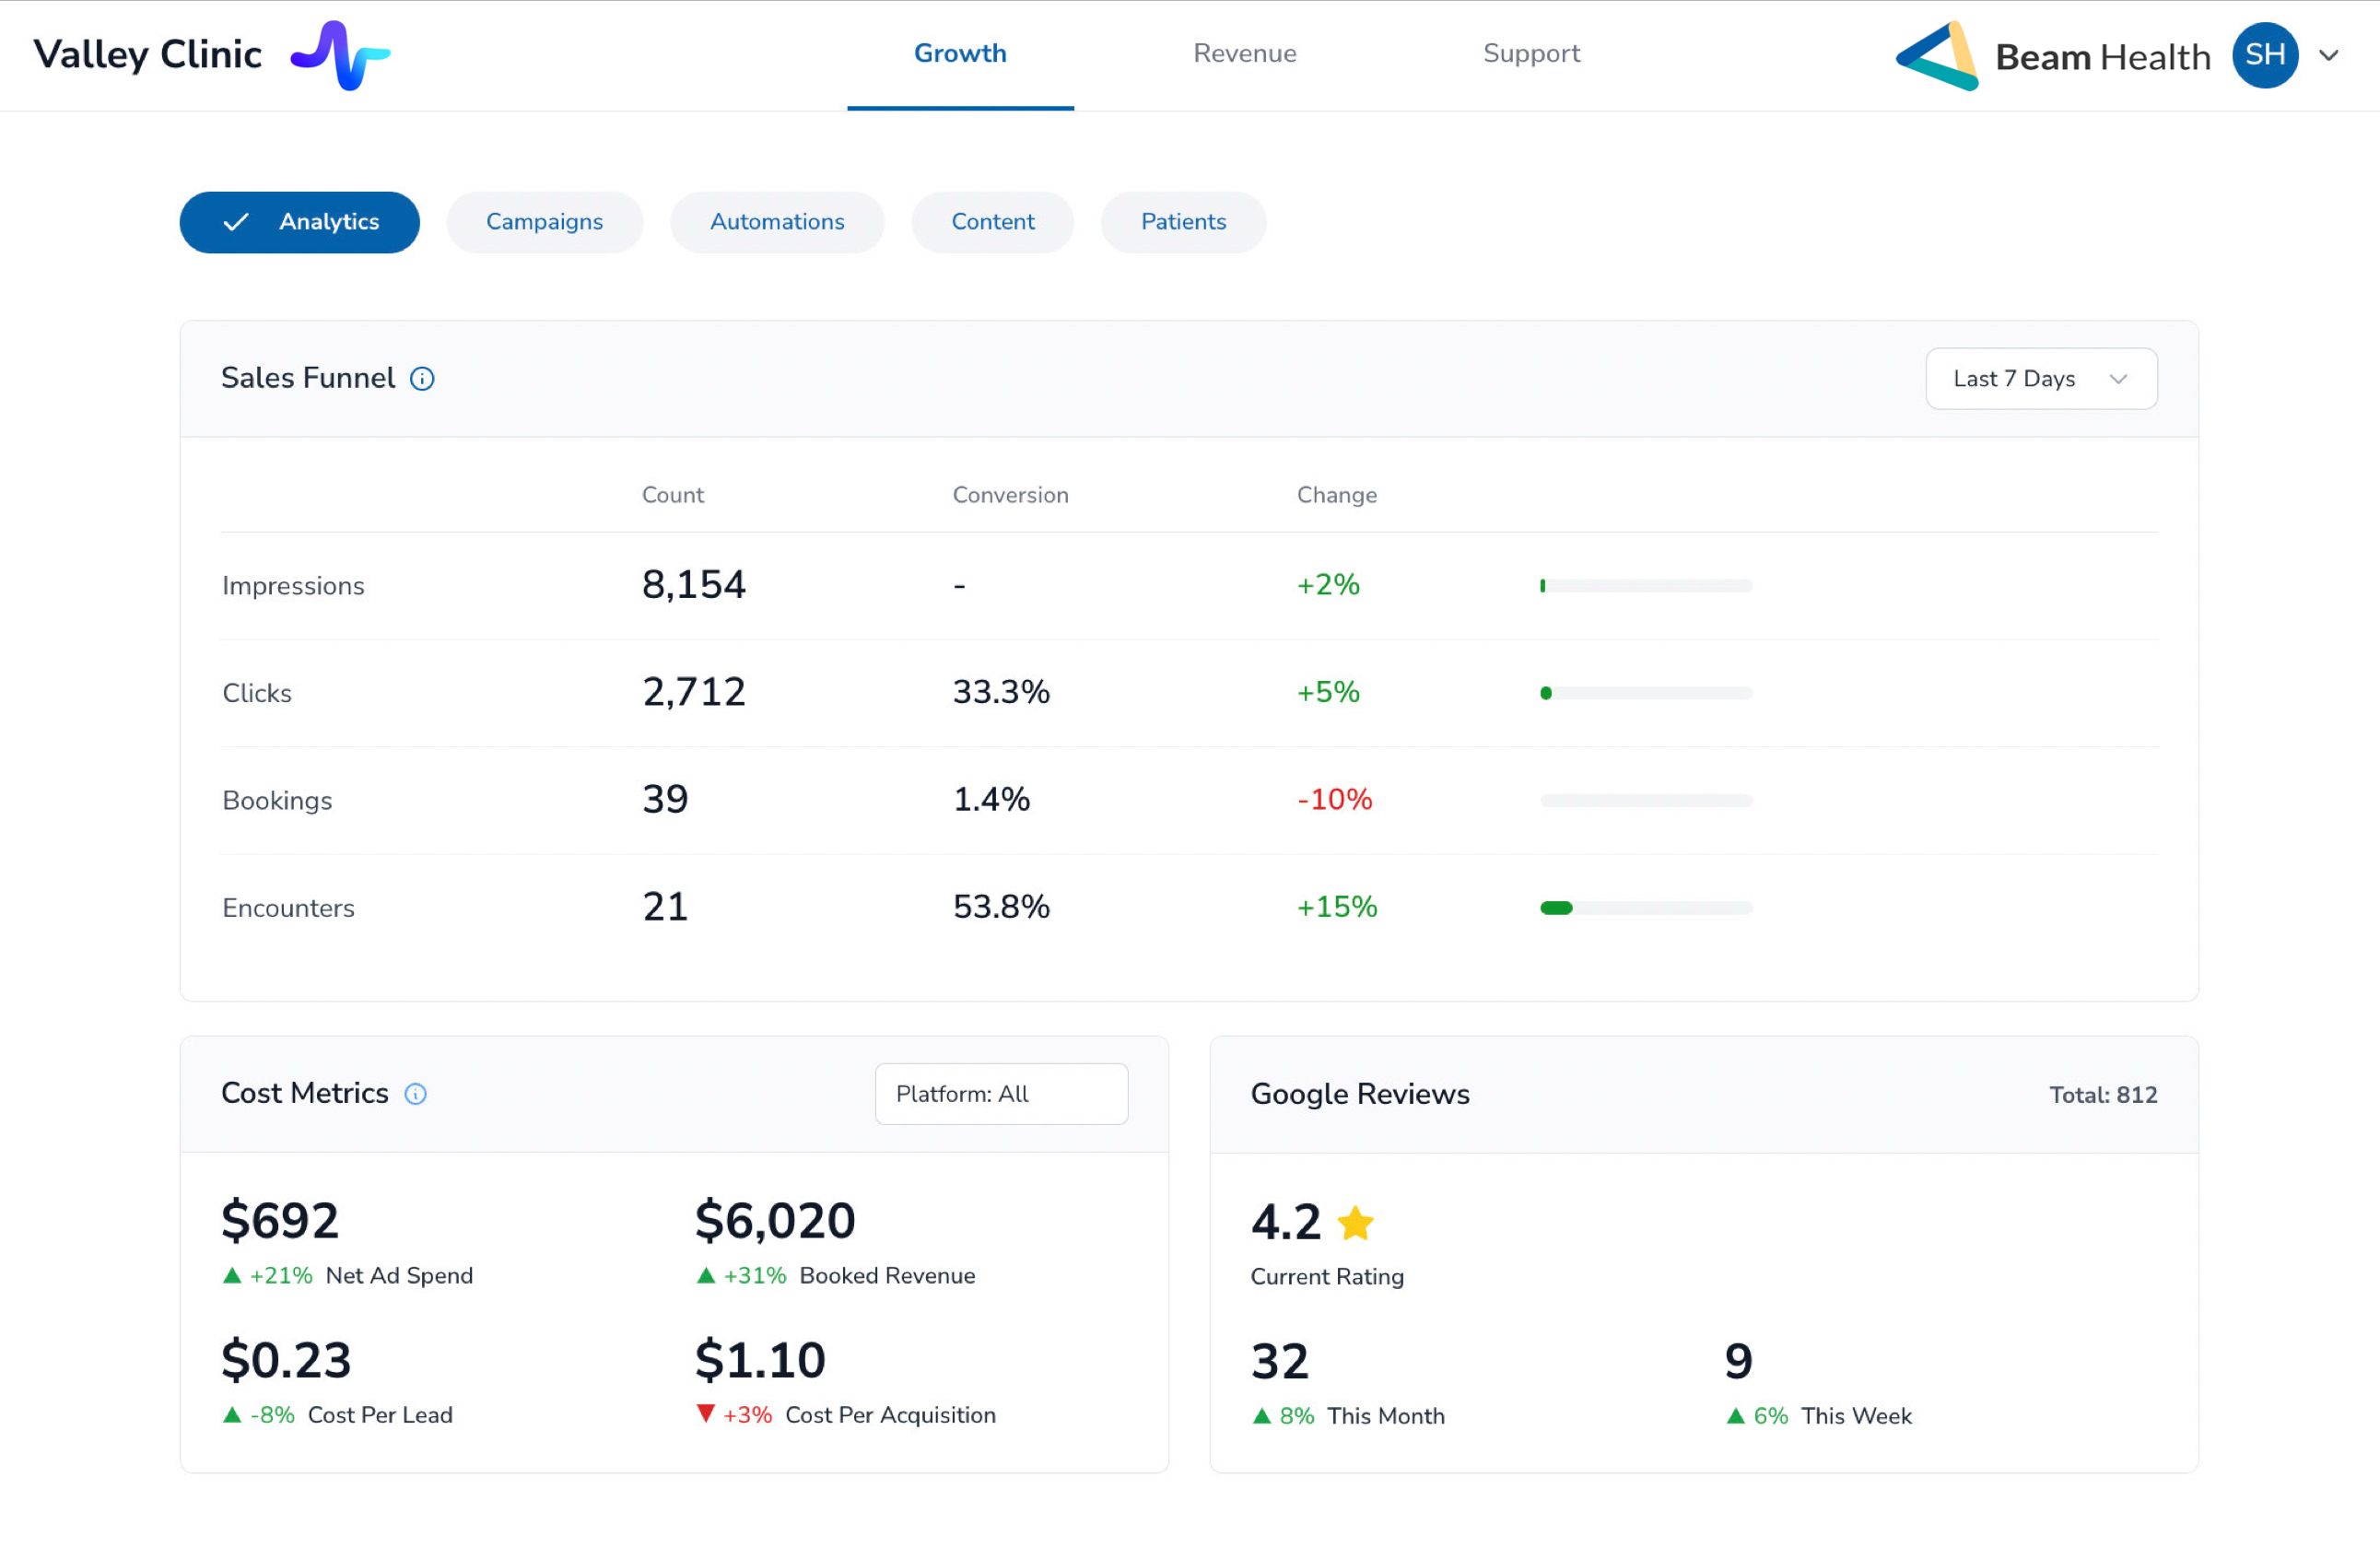Screen dimensions: 2380x1559
Task: Switch to the Revenue tab
Action: coord(1244,54)
